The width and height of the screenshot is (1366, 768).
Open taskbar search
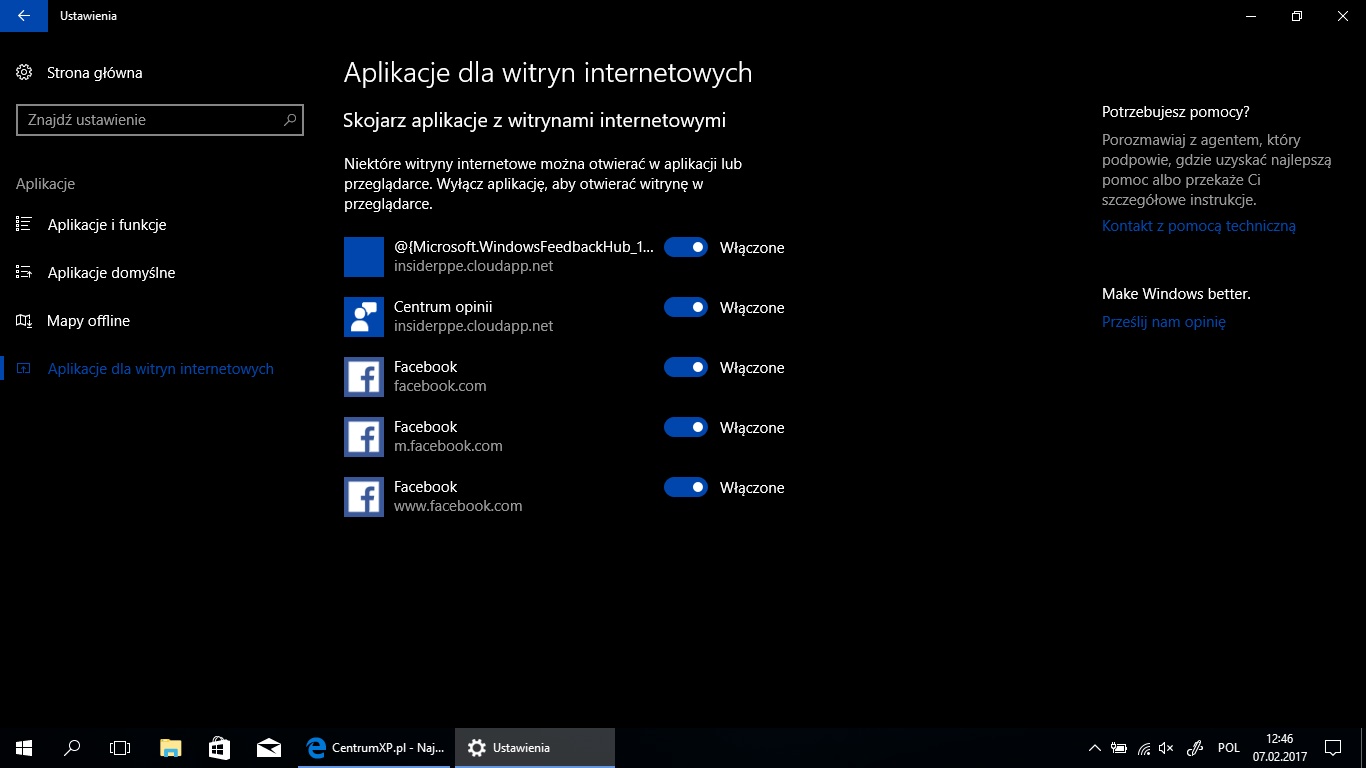(x=72, y=747)
